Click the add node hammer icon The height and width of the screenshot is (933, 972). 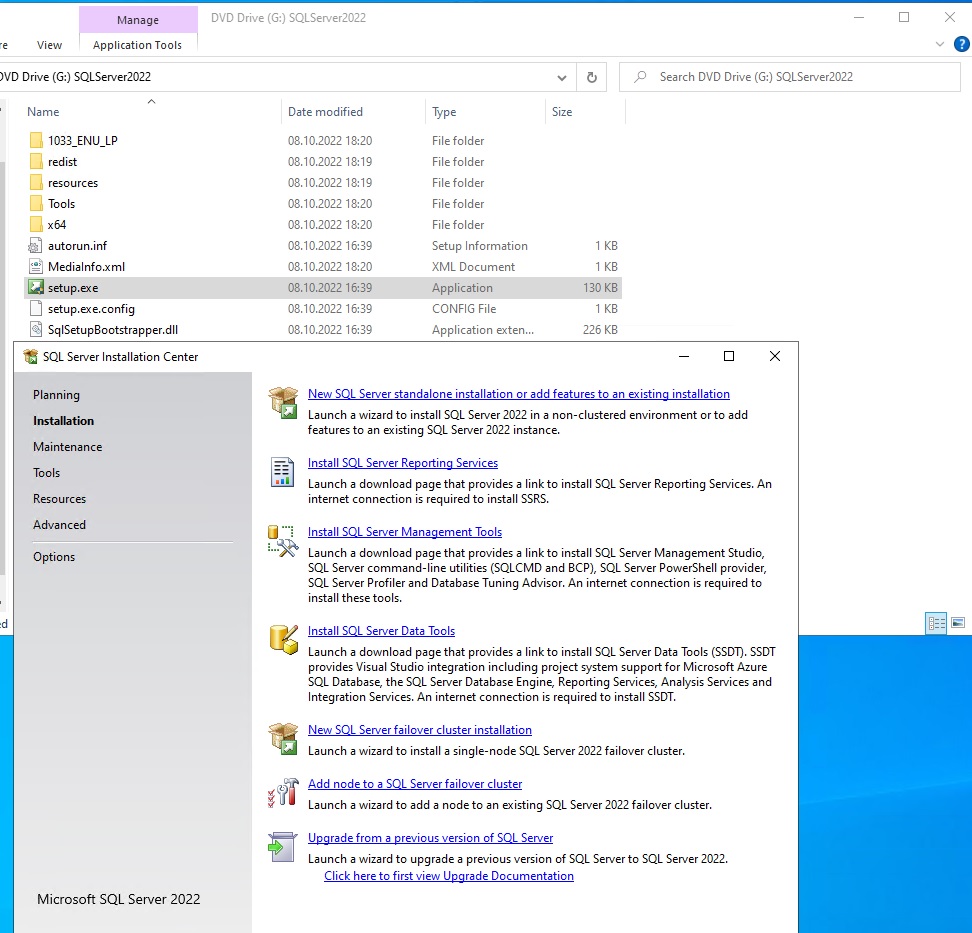click(283, 793)
